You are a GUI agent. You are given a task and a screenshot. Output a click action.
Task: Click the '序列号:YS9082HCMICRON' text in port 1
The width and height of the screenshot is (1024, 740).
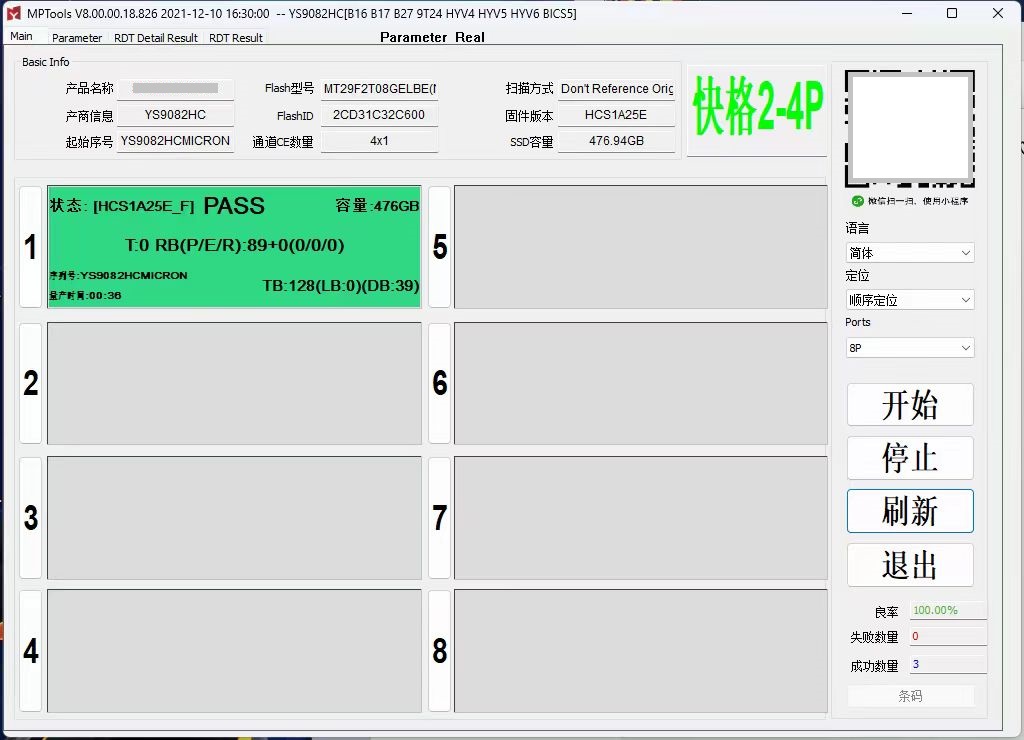(x=118, y=276)
